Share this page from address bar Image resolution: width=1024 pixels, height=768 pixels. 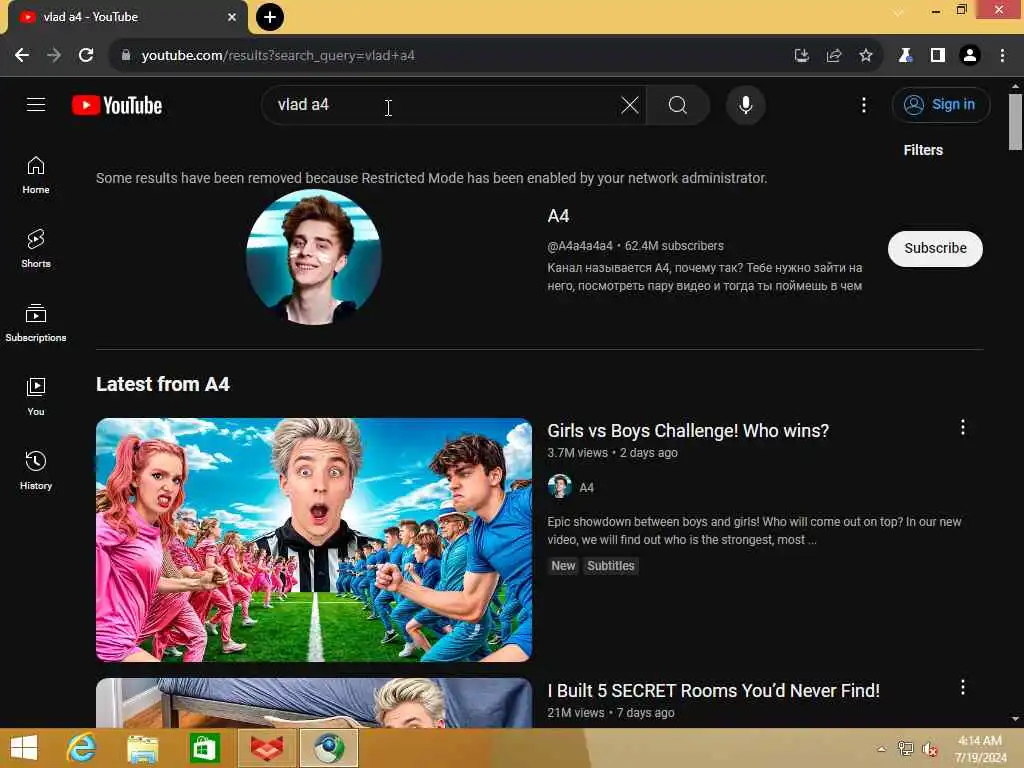tap(833, 56)
